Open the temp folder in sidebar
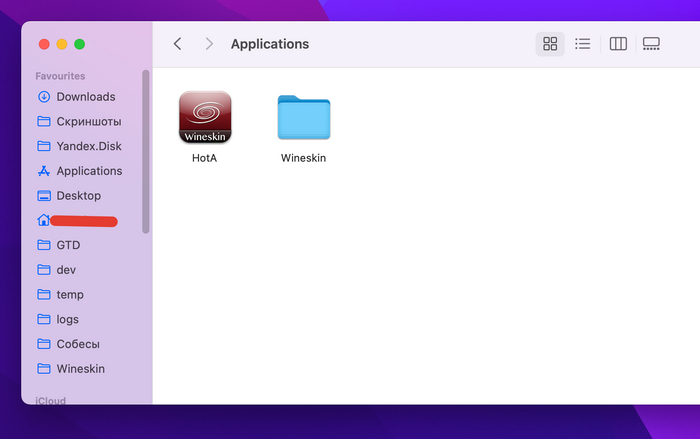 (x=69, y=295)
